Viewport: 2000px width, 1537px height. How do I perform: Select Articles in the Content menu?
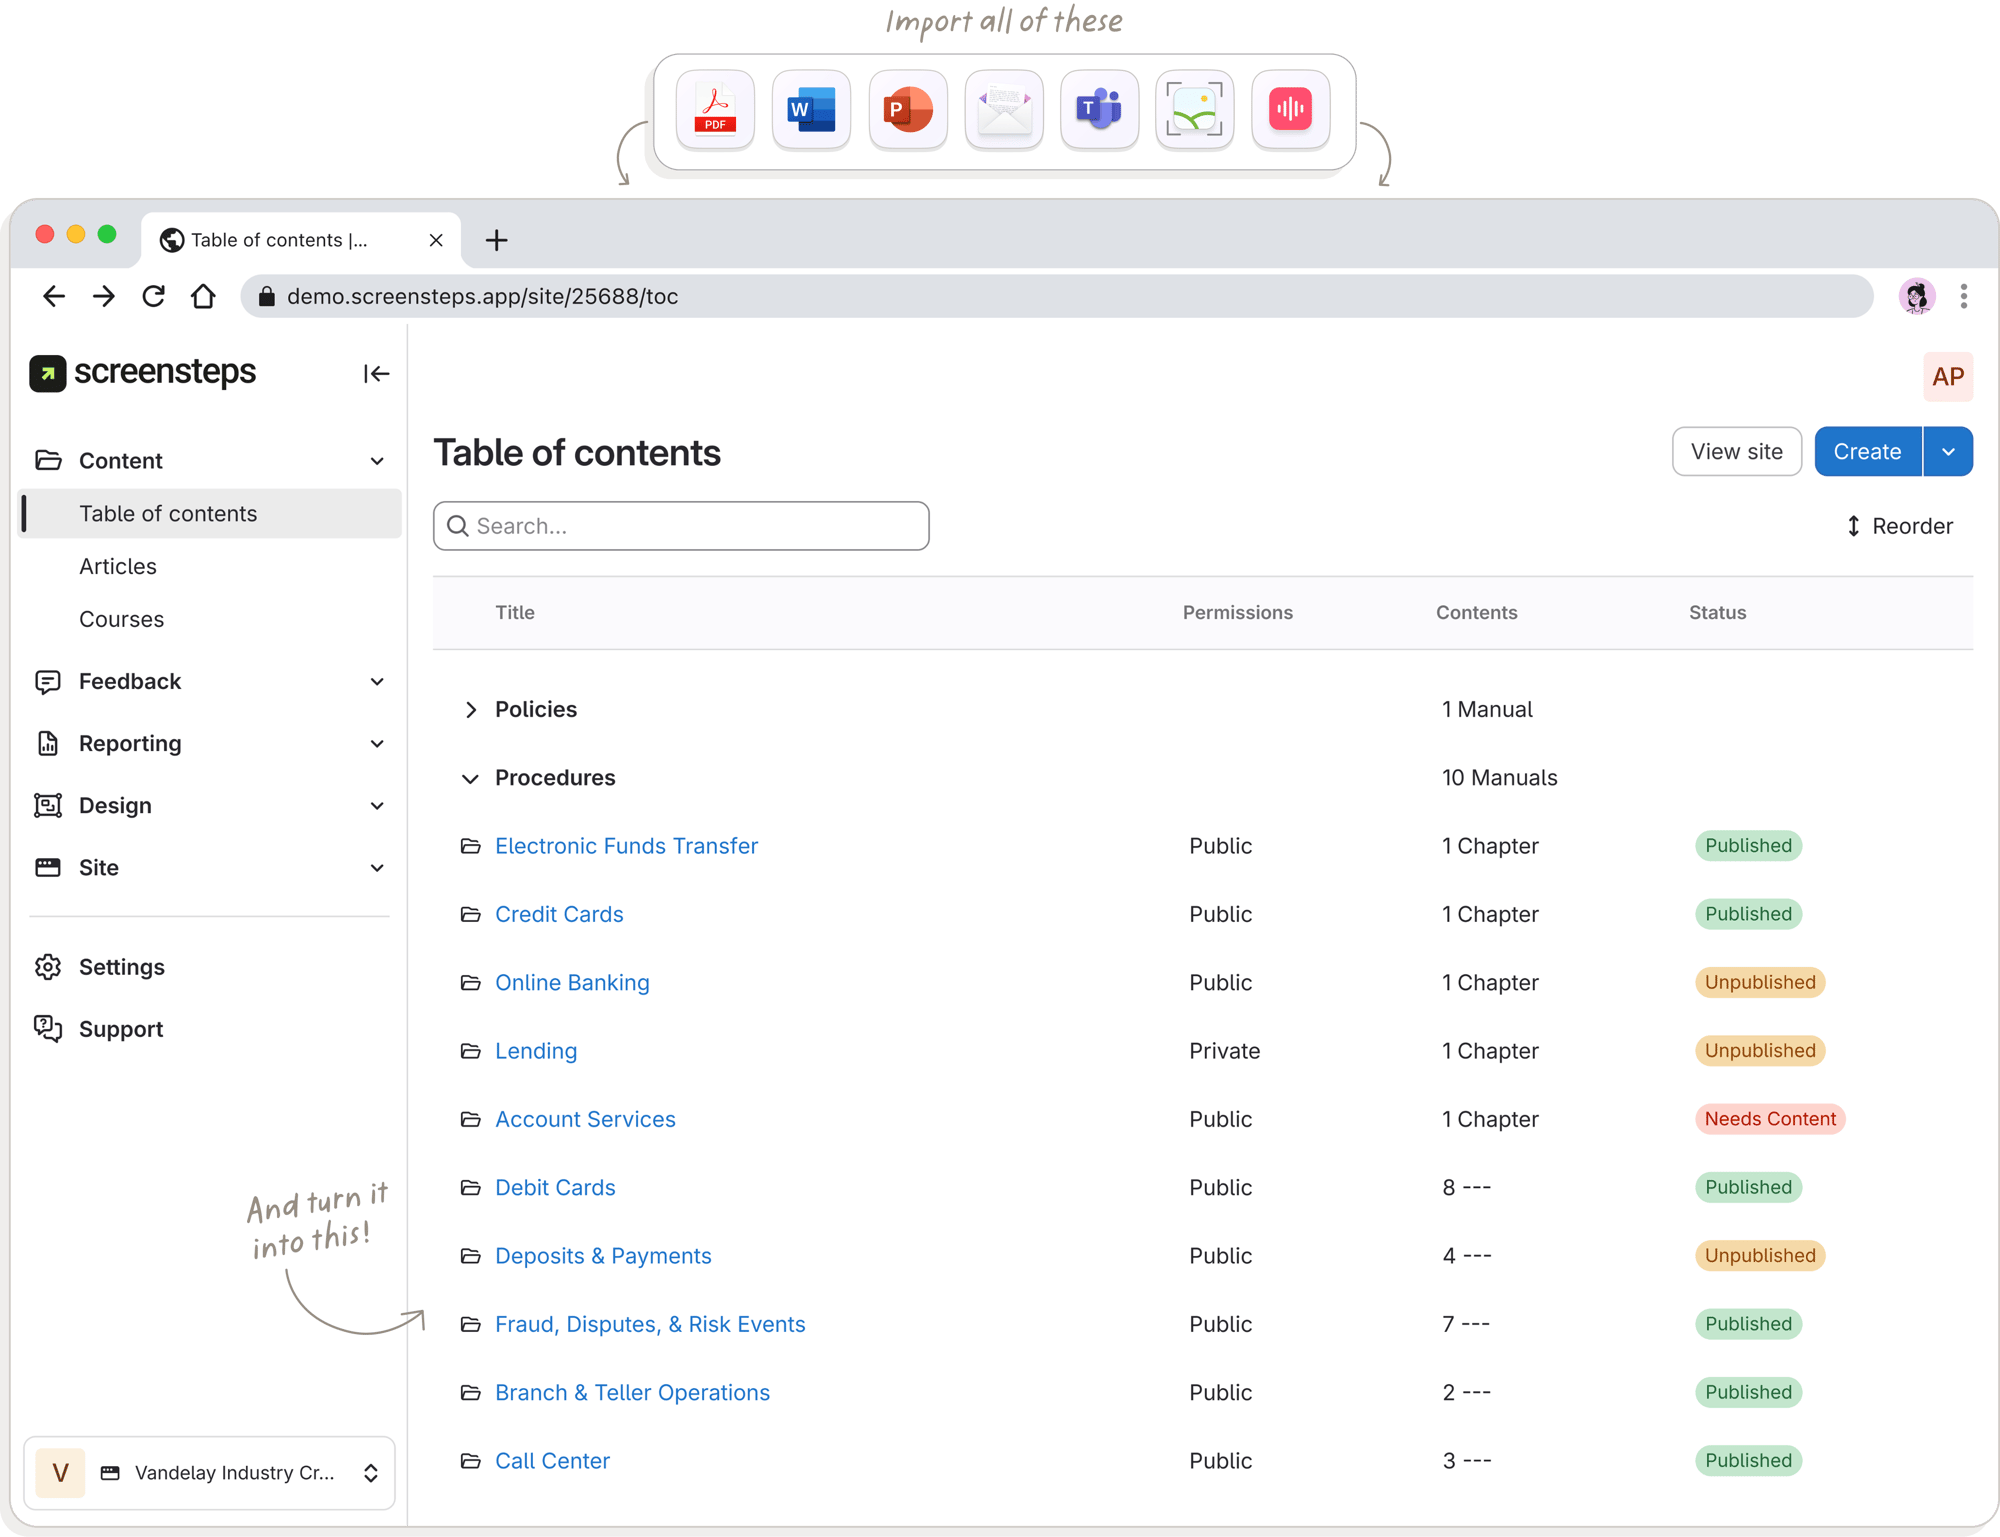(117, 566)
